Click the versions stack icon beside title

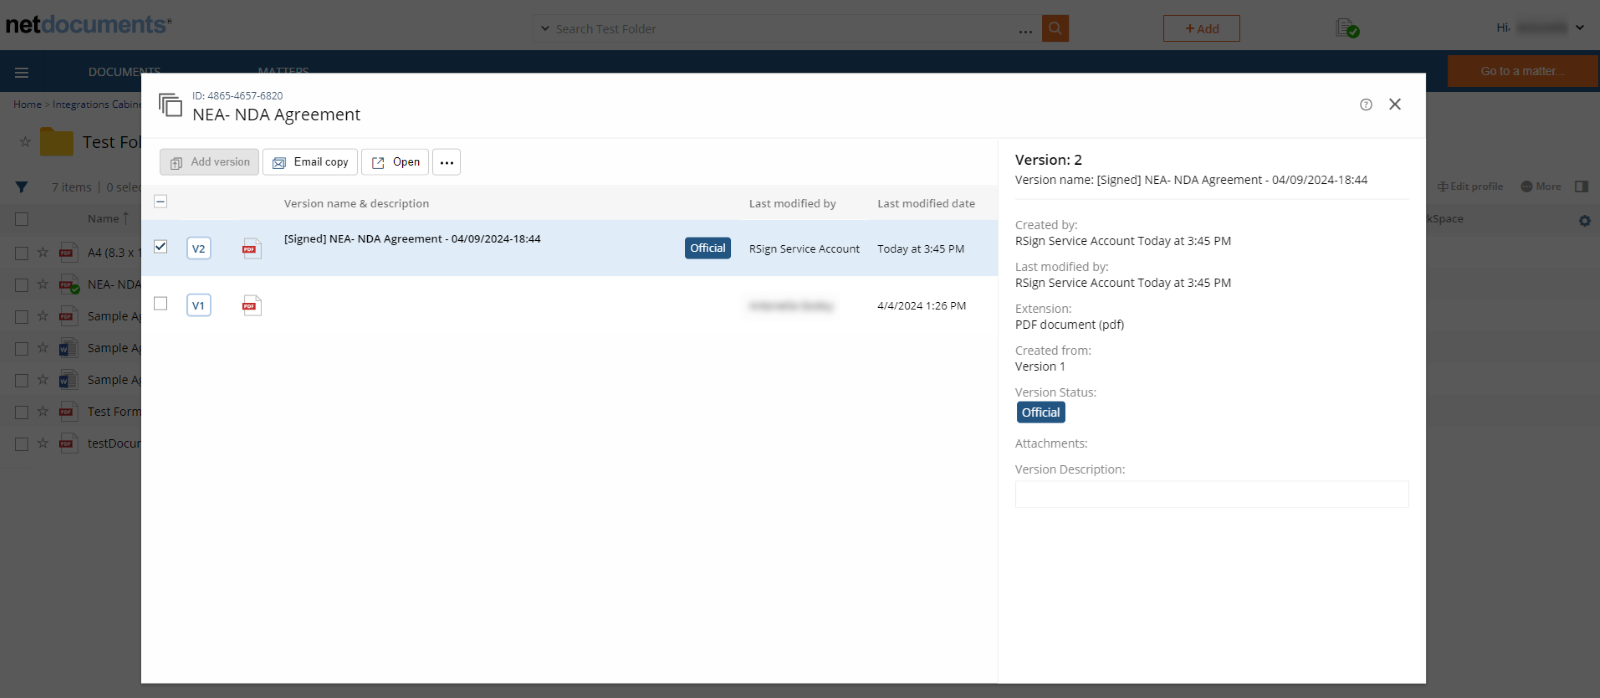(170, 105)
